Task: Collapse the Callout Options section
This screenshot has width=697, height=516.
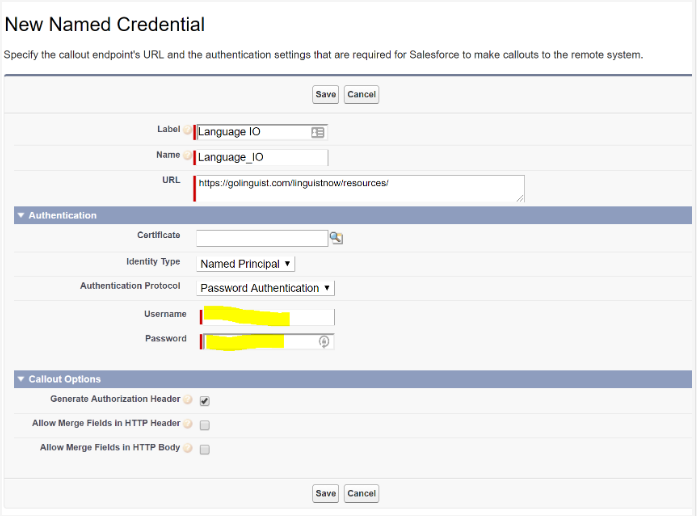Action: coord(20,380)
